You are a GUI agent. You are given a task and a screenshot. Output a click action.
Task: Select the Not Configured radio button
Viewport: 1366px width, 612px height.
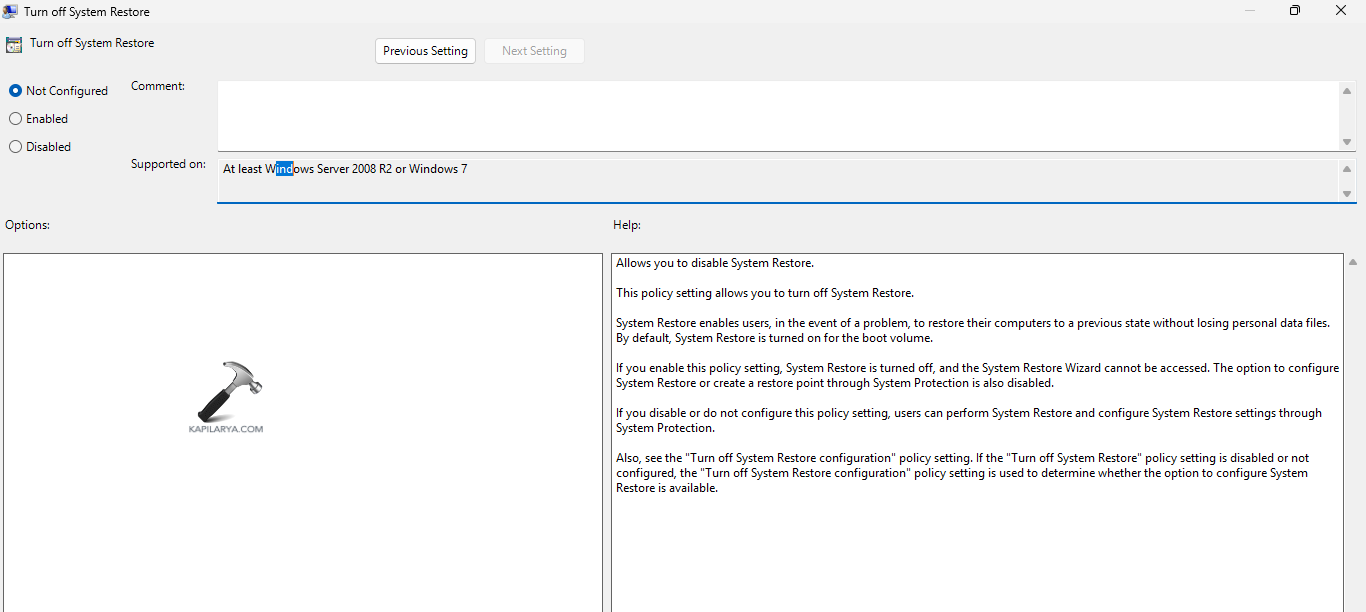[x=16, y=91]
